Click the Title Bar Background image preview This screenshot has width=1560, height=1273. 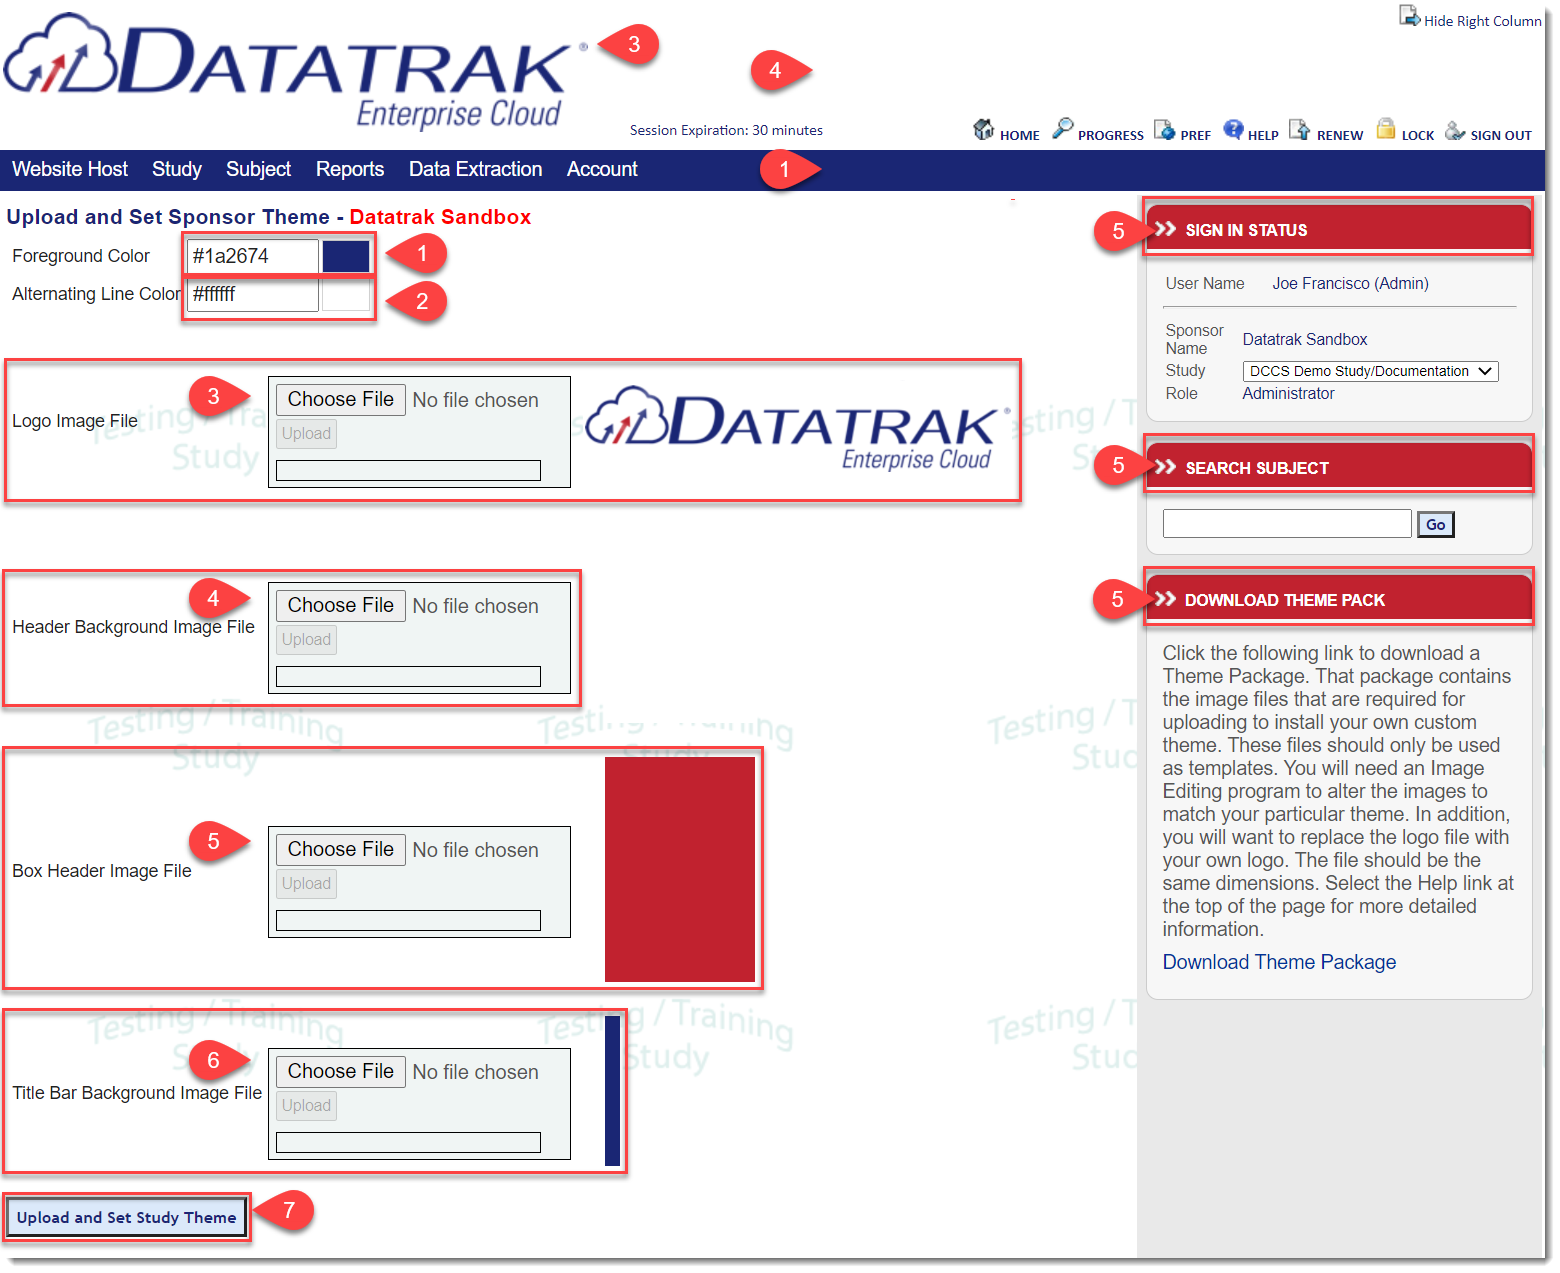[613, 1091]
